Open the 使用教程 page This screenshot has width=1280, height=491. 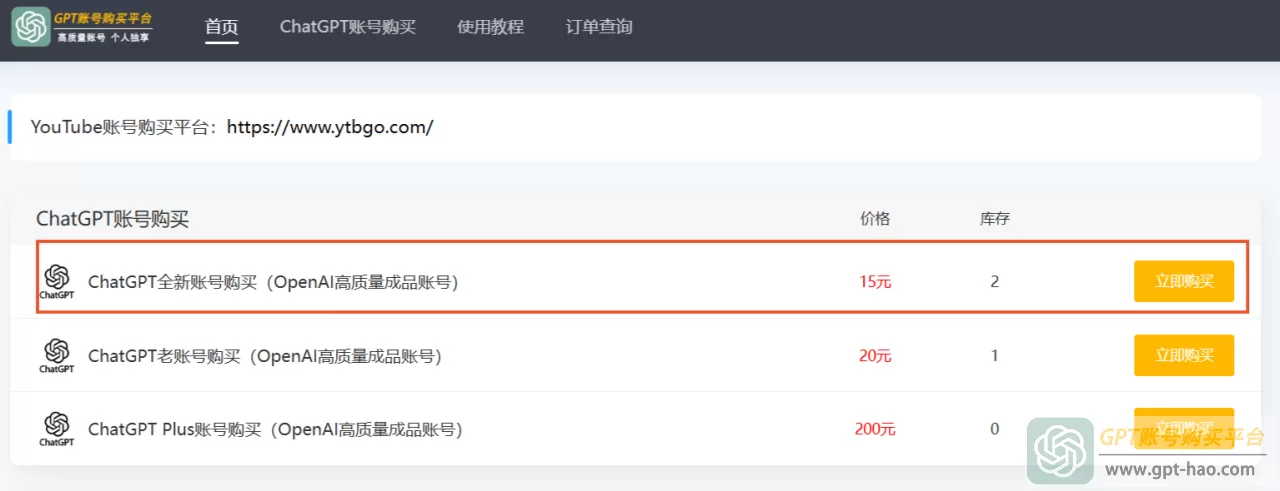(490, 27)
